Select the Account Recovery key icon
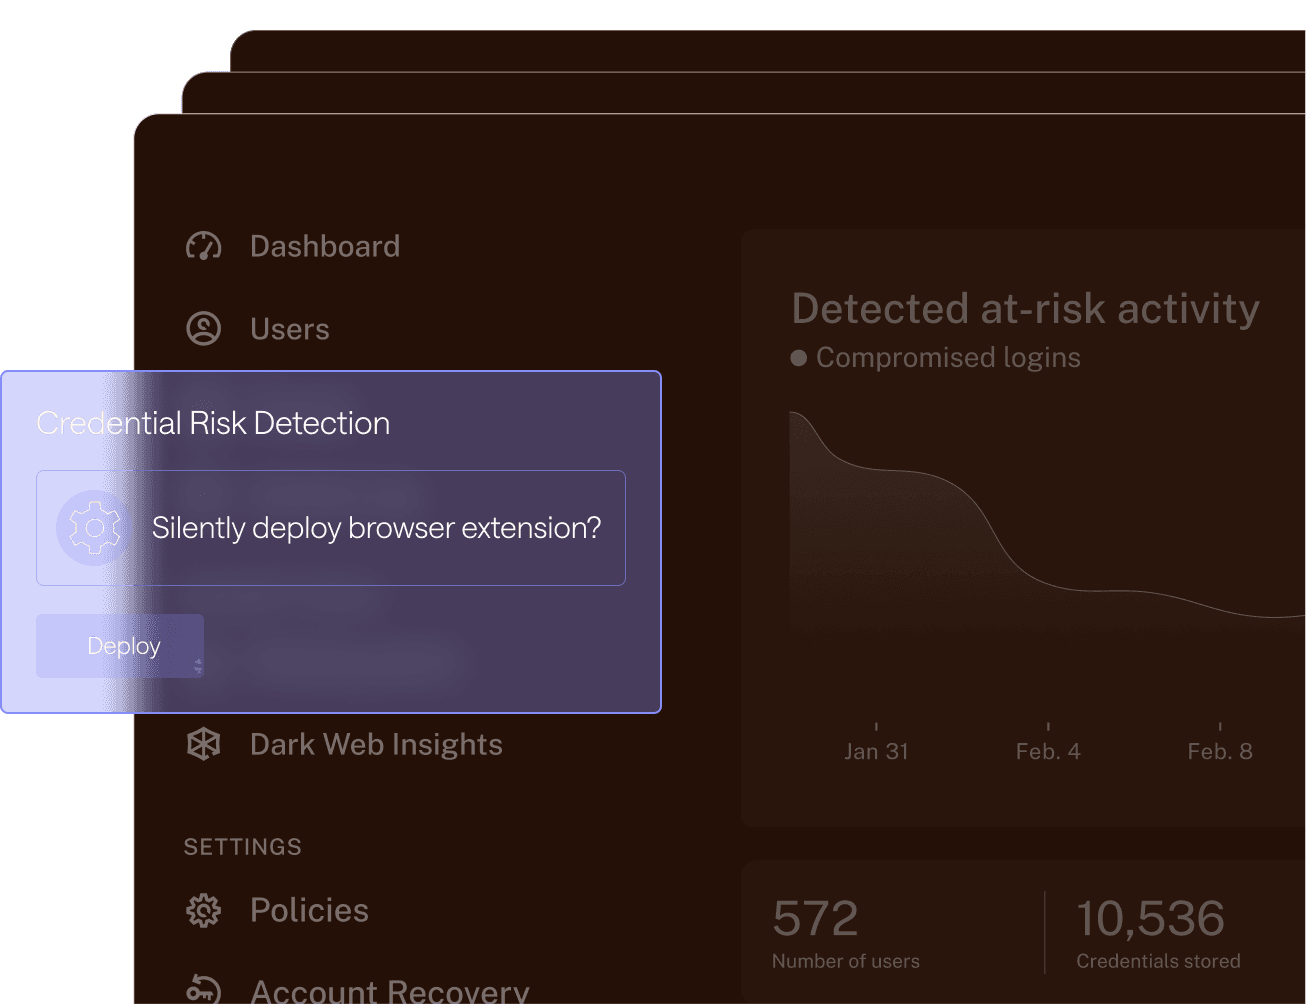1306x1004 pixels. coord(203,991)
